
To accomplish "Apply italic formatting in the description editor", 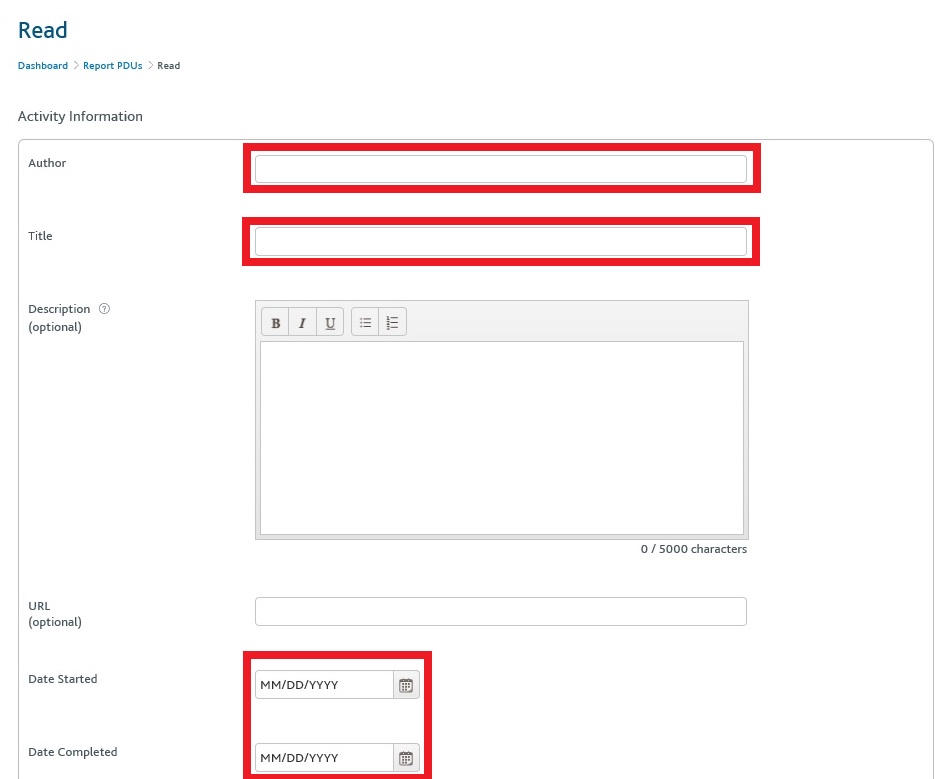I will (302, 323).
